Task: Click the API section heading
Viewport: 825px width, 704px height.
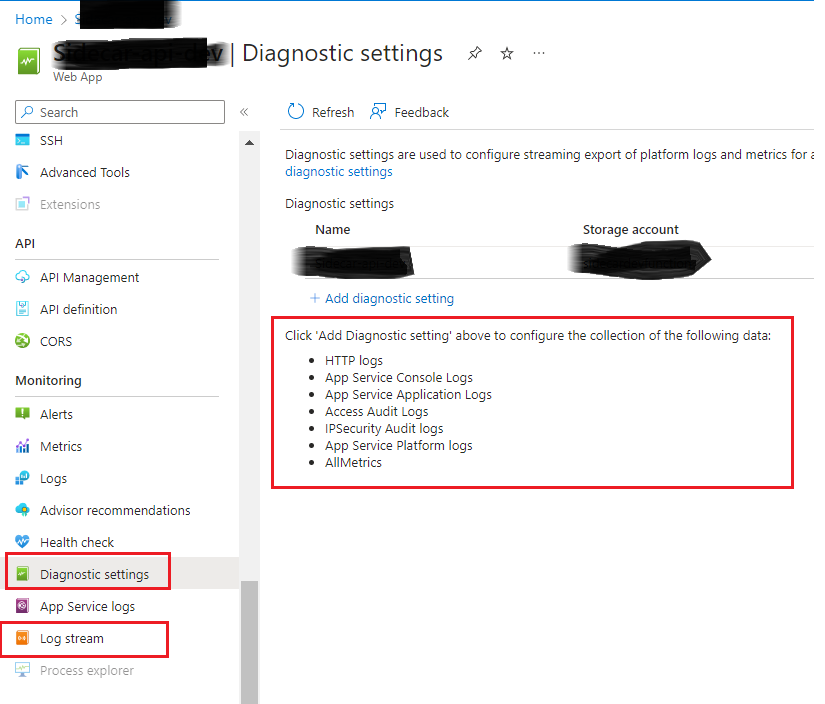Action: pos(25,244)
